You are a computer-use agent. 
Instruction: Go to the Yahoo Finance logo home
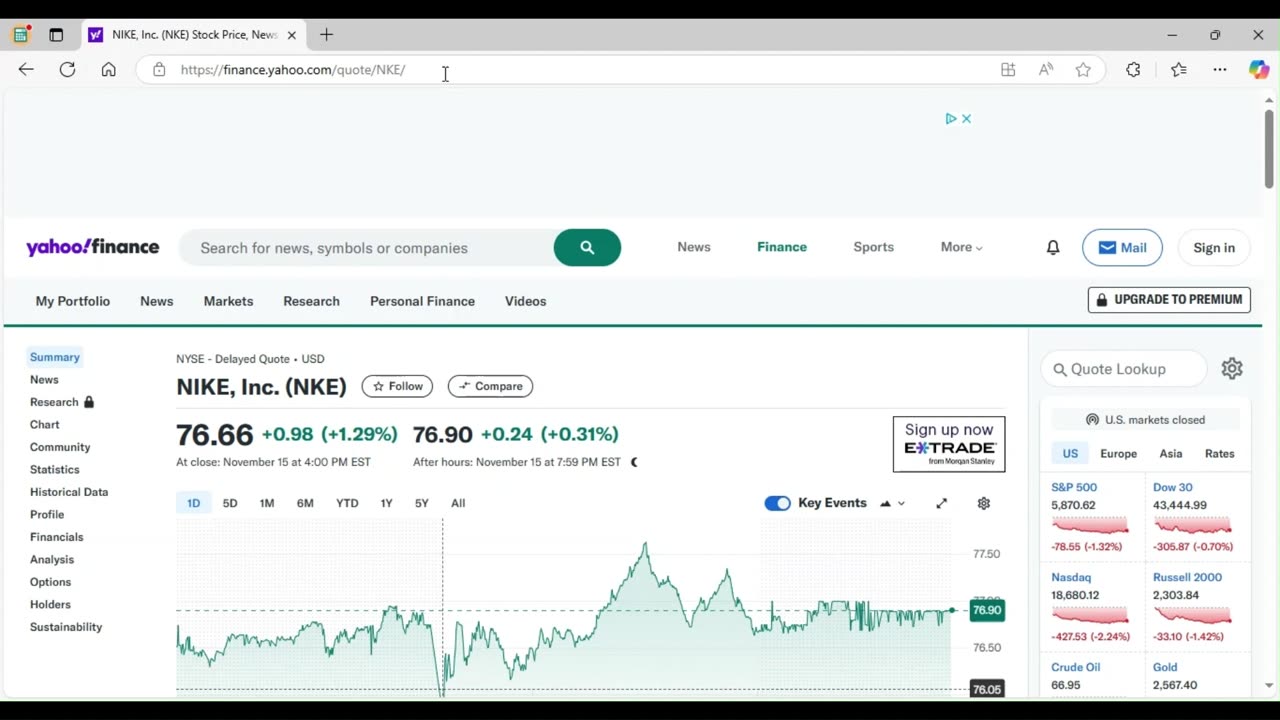click(92, 247)
